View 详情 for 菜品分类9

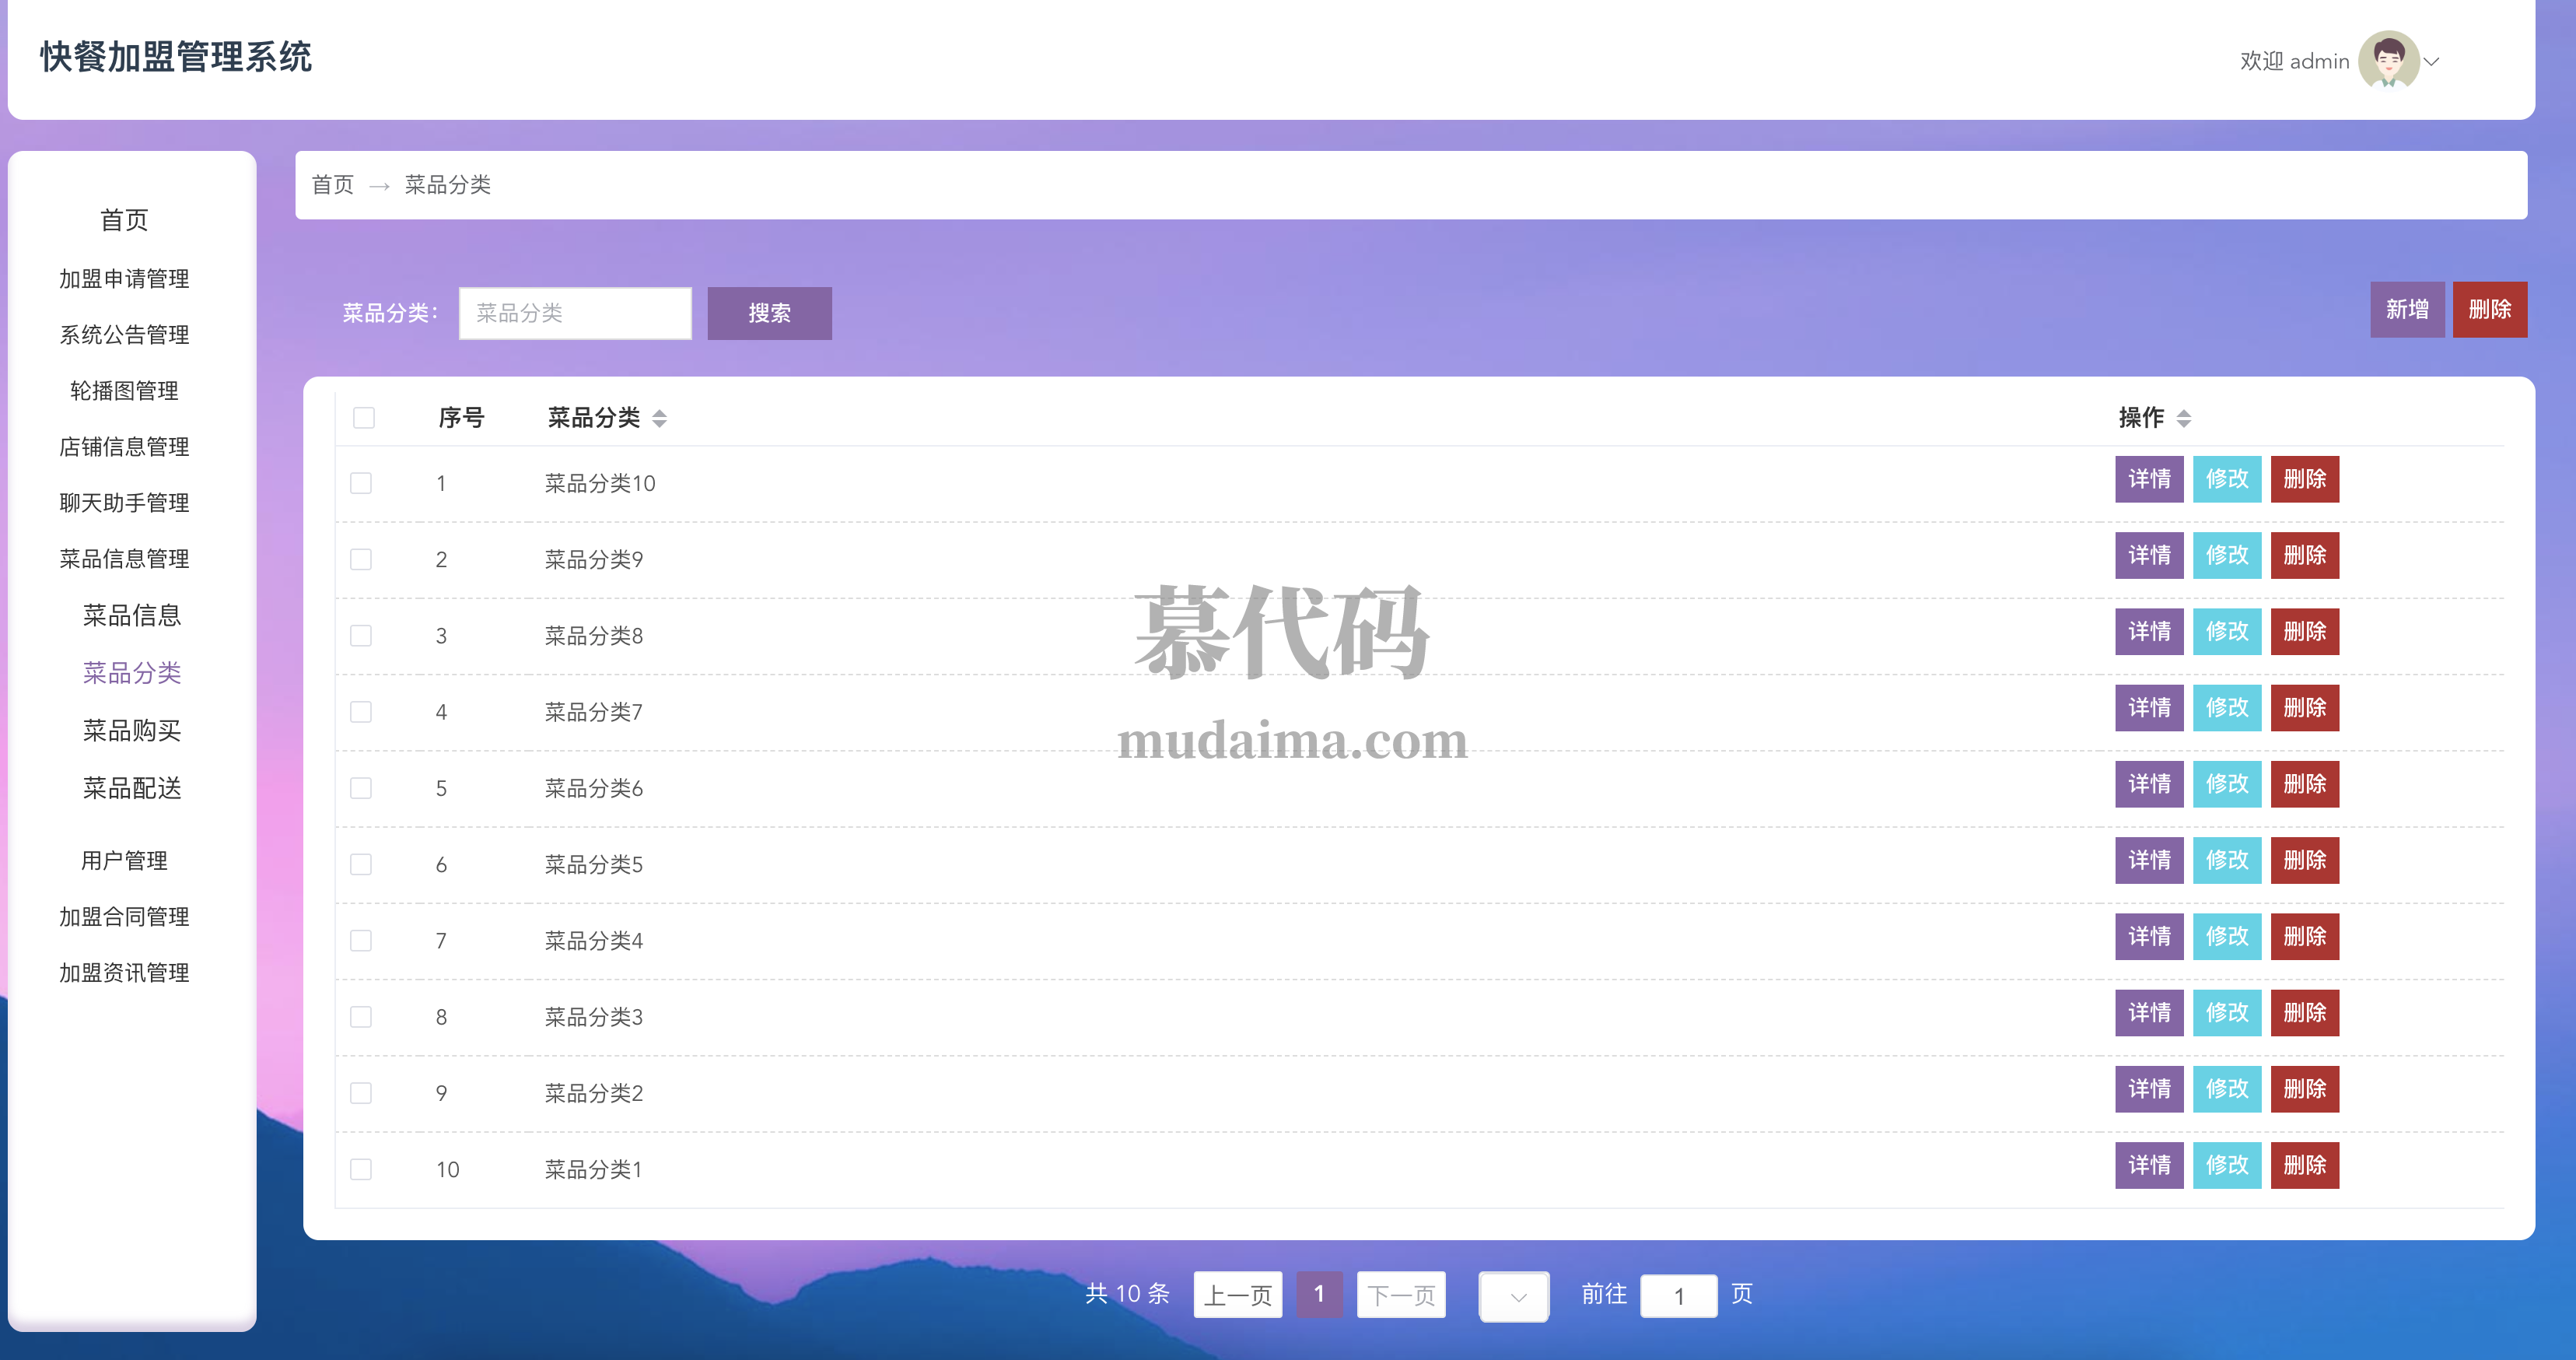point(2148,555)
